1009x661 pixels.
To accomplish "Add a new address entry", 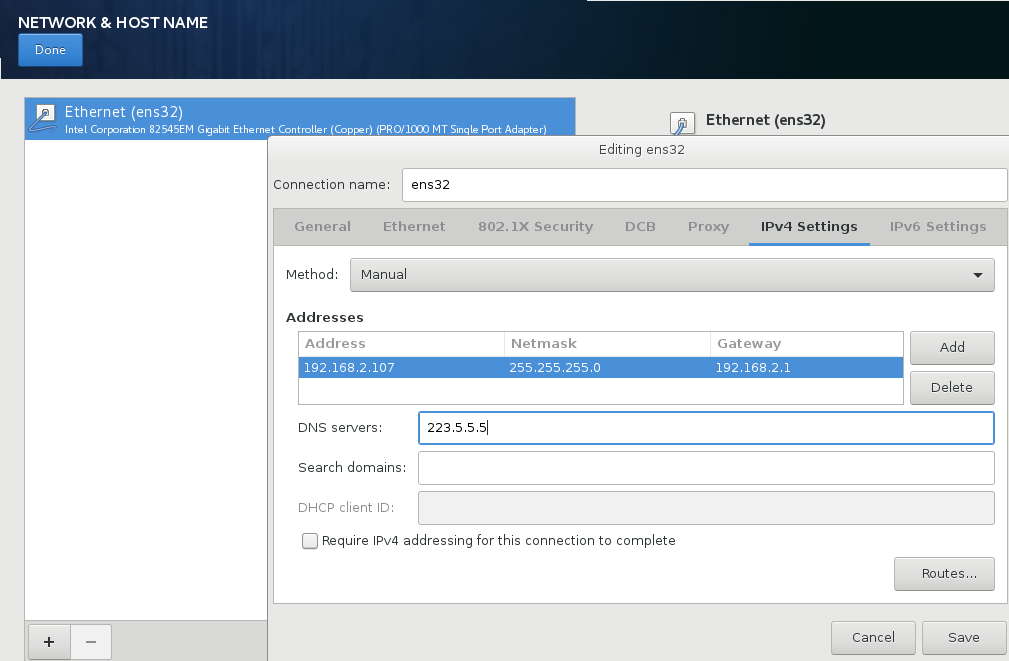I will coord(952,348).
